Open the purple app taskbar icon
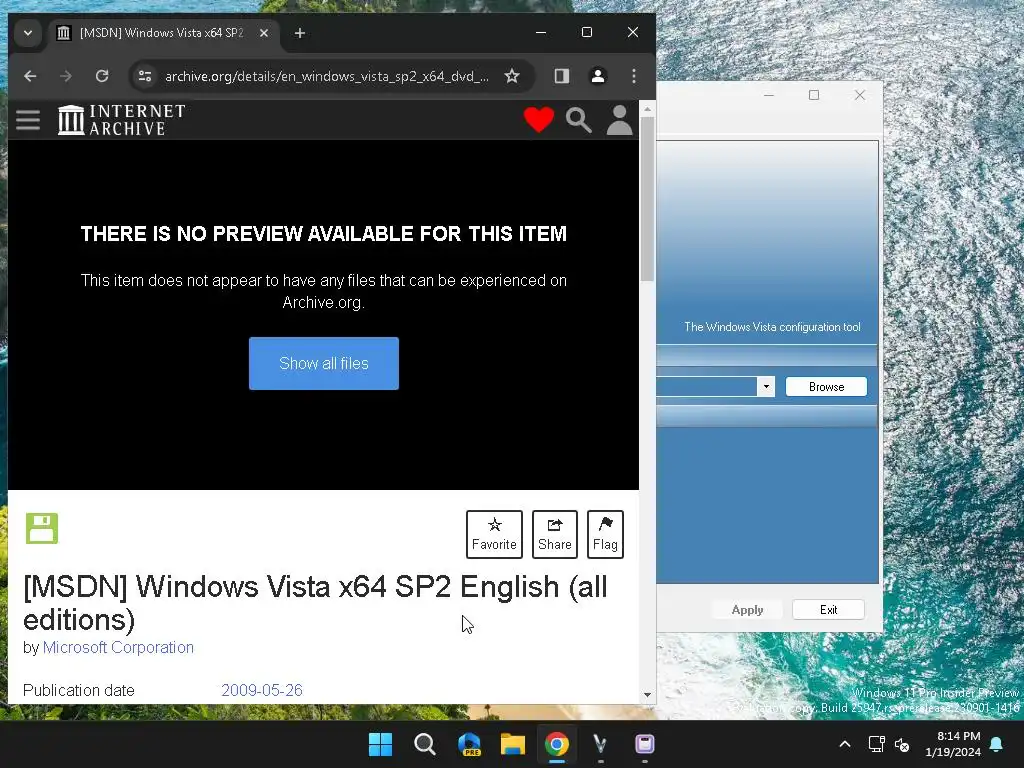This screenshot has width=1024, height=768. [x=645, y=744]
